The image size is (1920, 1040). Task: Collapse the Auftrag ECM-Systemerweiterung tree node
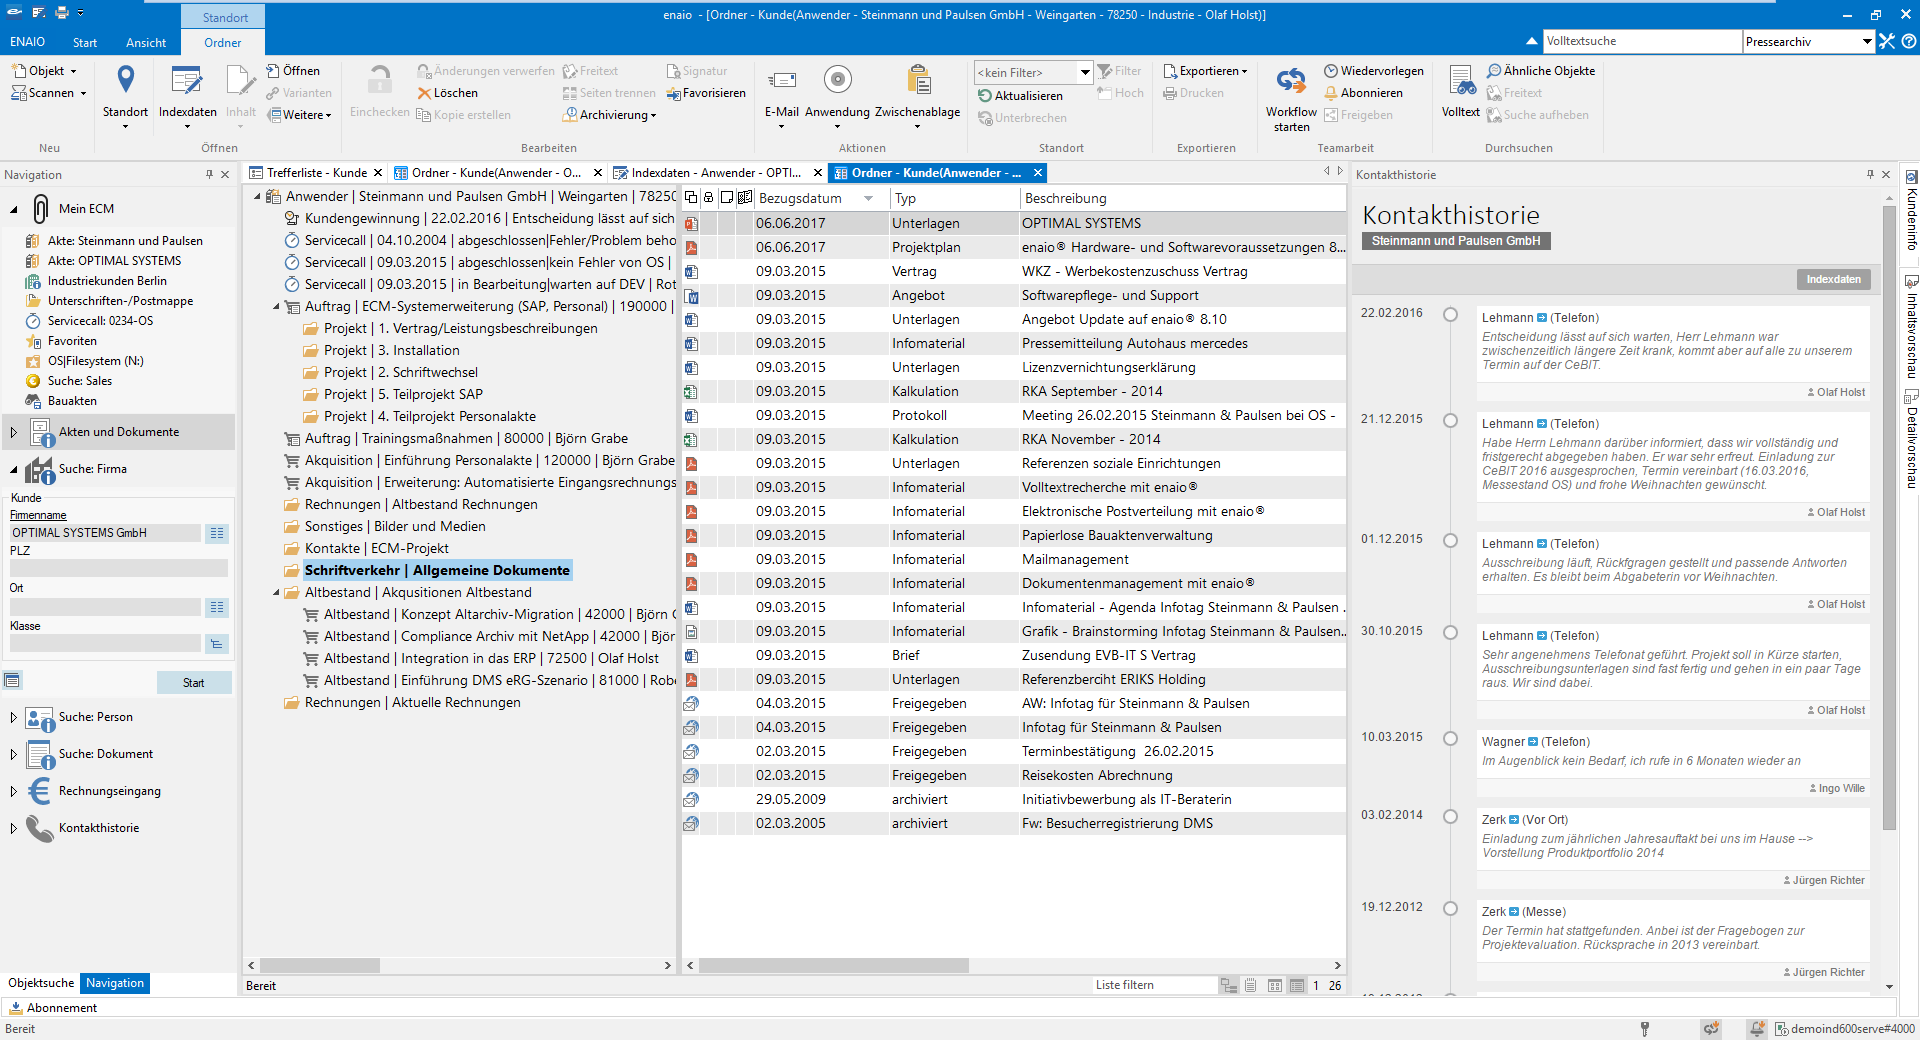point(276,307)
